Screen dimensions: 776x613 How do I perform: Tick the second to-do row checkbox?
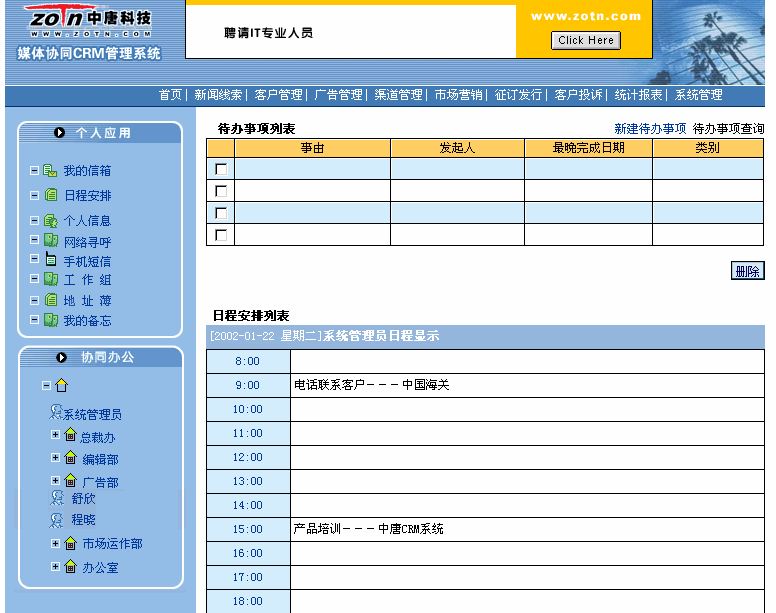pos(221,191)
